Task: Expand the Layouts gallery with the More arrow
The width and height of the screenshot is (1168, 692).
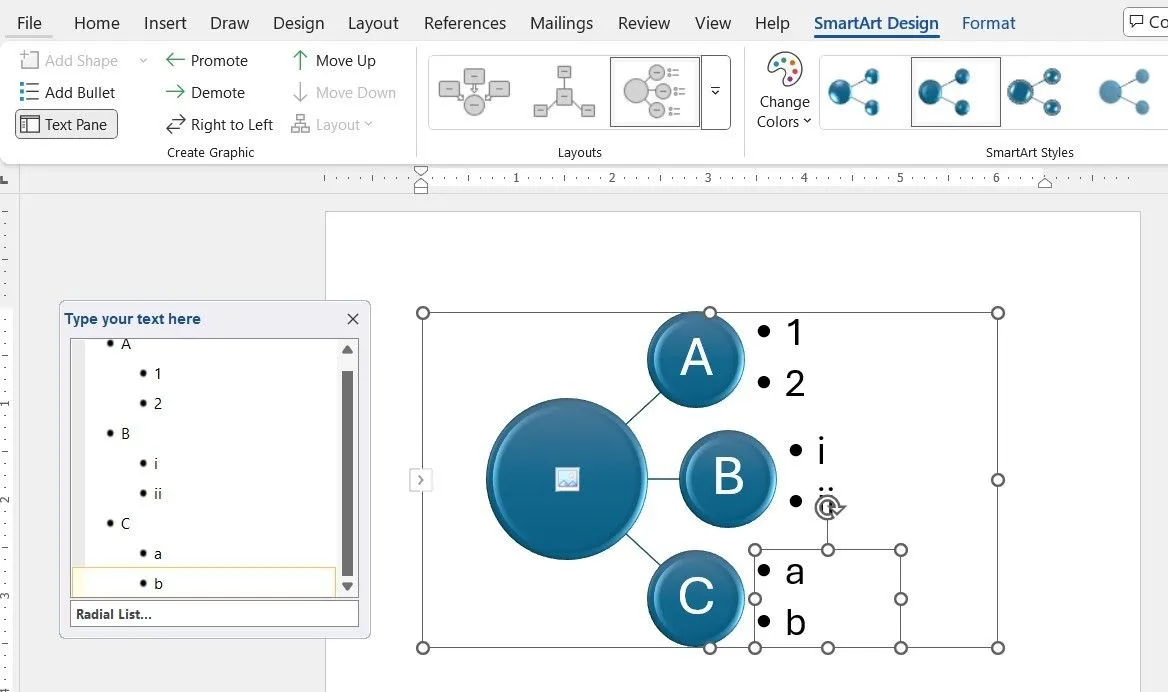Action: (x=715, y=91)
